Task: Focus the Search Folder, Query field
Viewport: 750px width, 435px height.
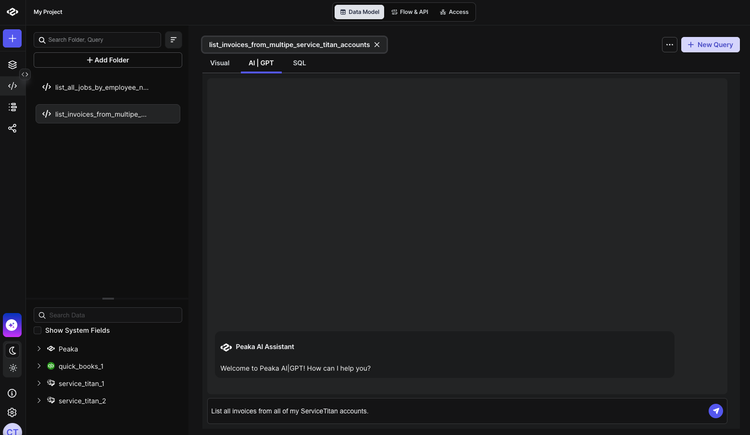Action: 97,40
